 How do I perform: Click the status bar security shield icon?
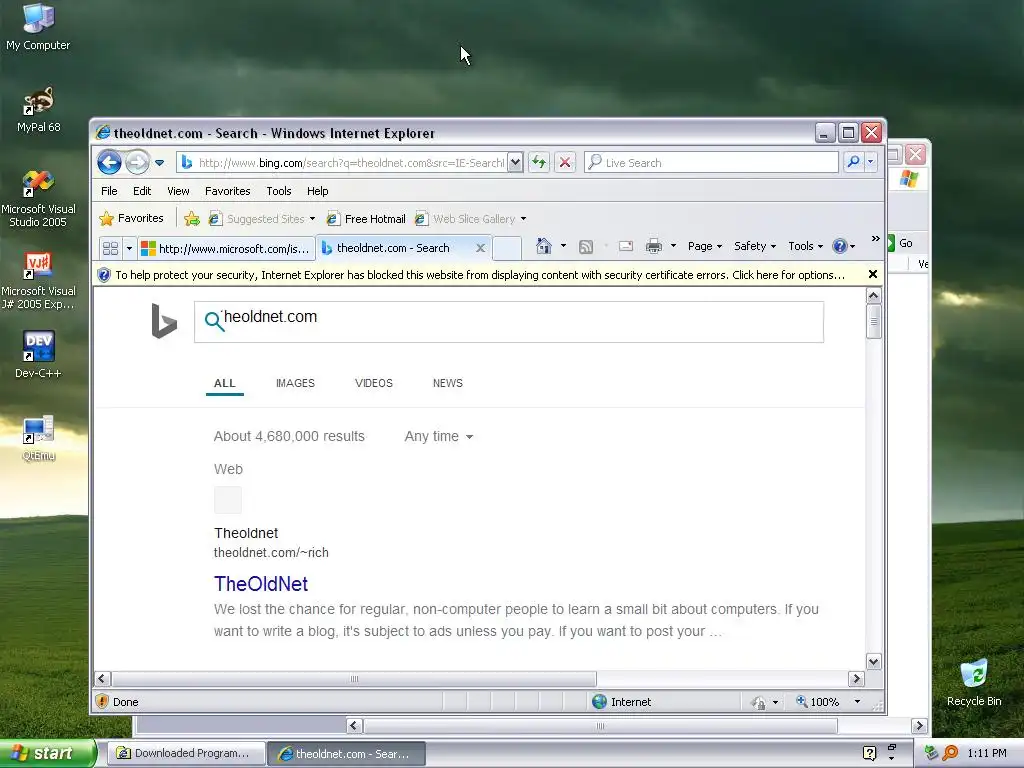coord(102,701)
